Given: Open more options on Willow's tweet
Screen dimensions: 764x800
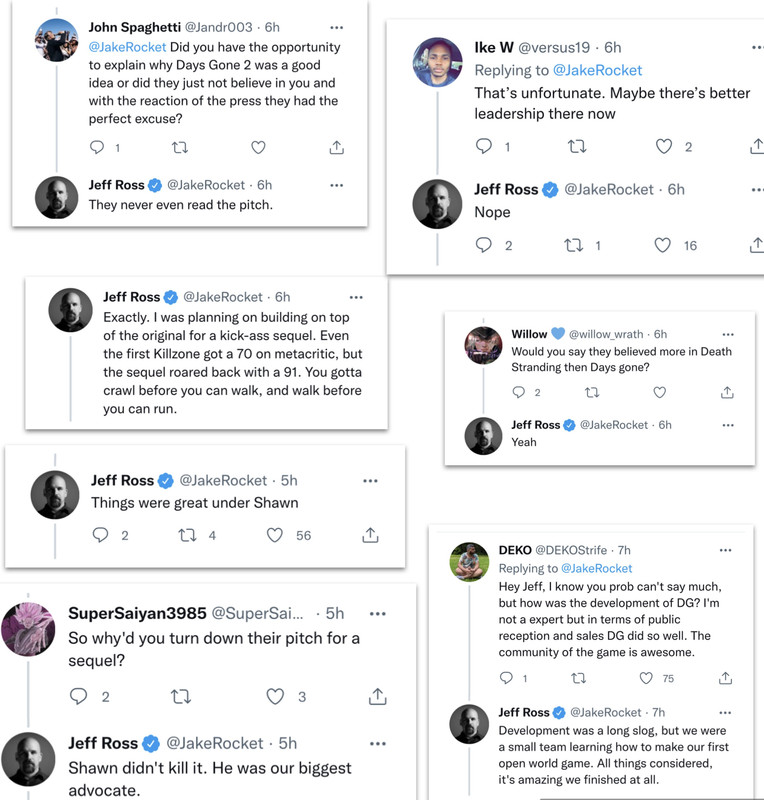Looking at the screenshot, I should pyautogui.click(x=727, y=334).
